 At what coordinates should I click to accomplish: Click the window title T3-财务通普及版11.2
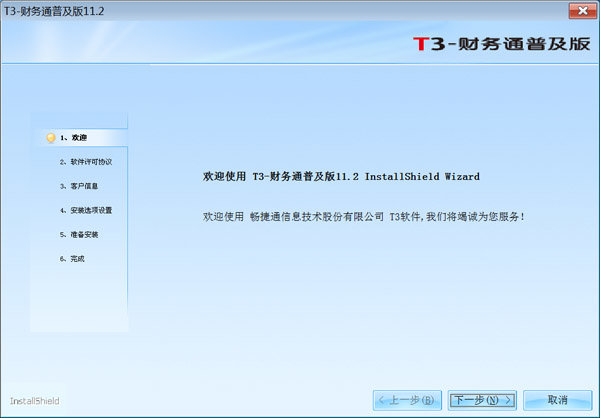click(x=59, y=10)
